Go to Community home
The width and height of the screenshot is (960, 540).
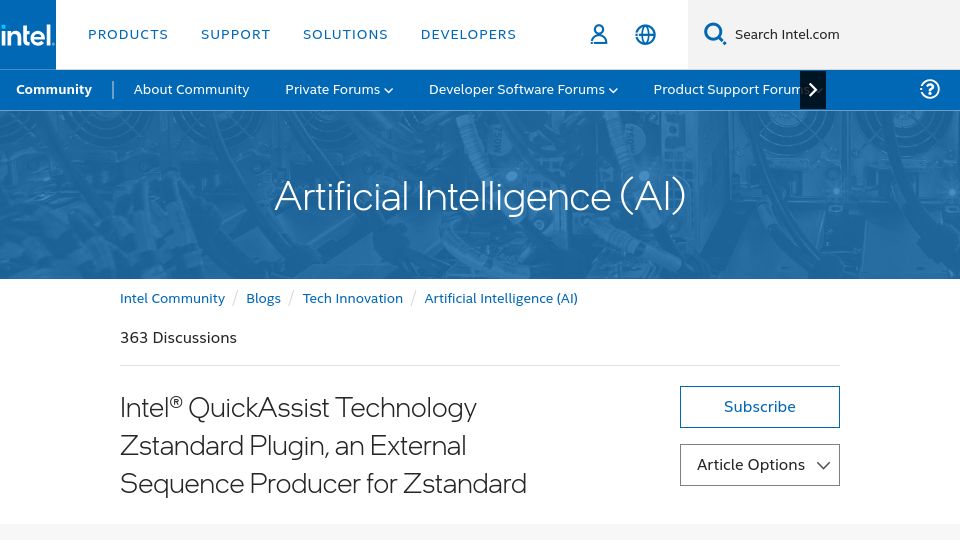tap(54, 89)
